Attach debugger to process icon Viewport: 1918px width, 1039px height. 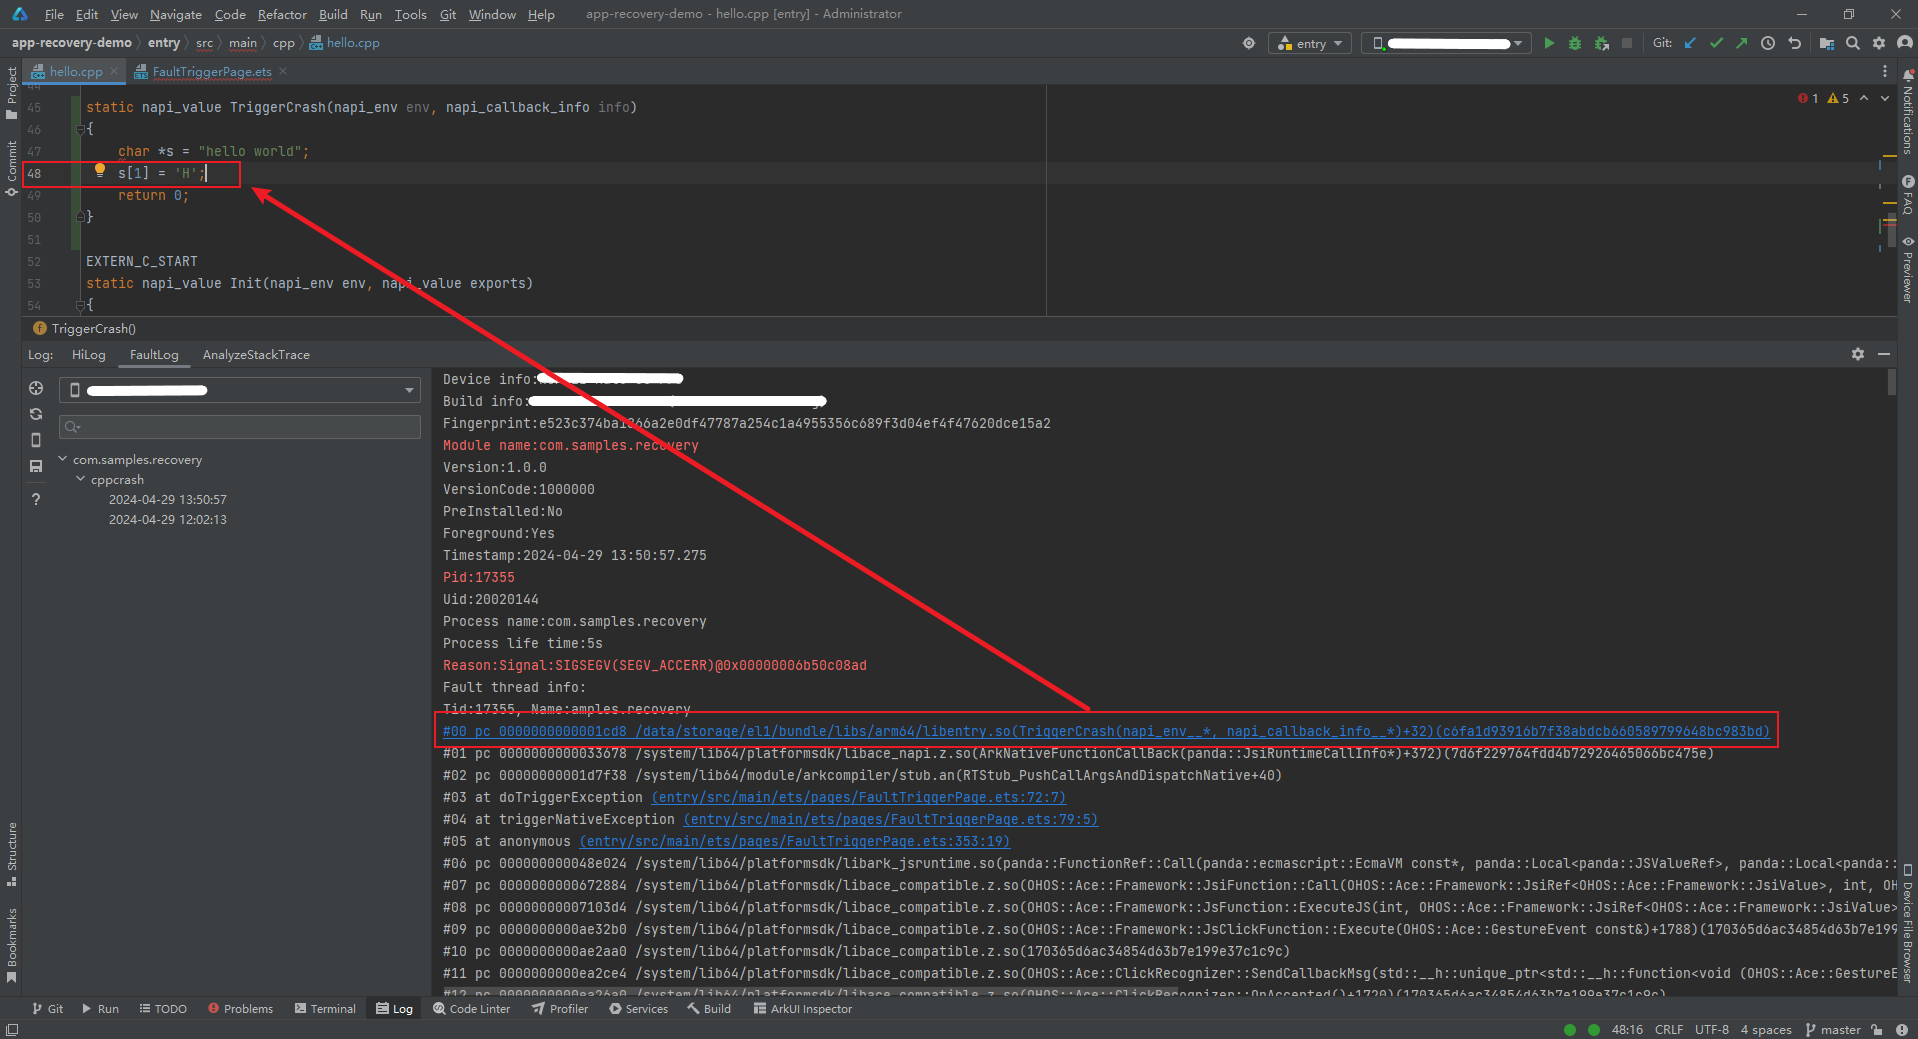coord(1602,43)
